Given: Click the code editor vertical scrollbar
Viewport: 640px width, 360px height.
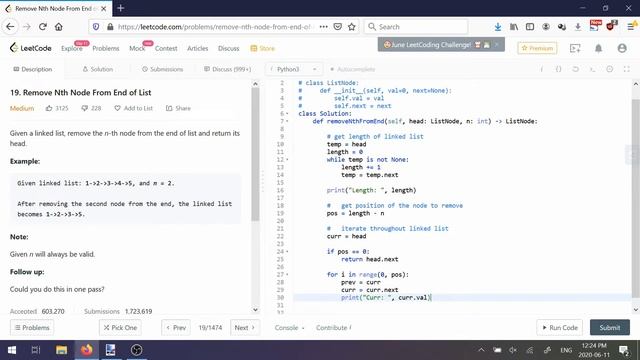Looking at the screenshot, I should click(636, 198).
